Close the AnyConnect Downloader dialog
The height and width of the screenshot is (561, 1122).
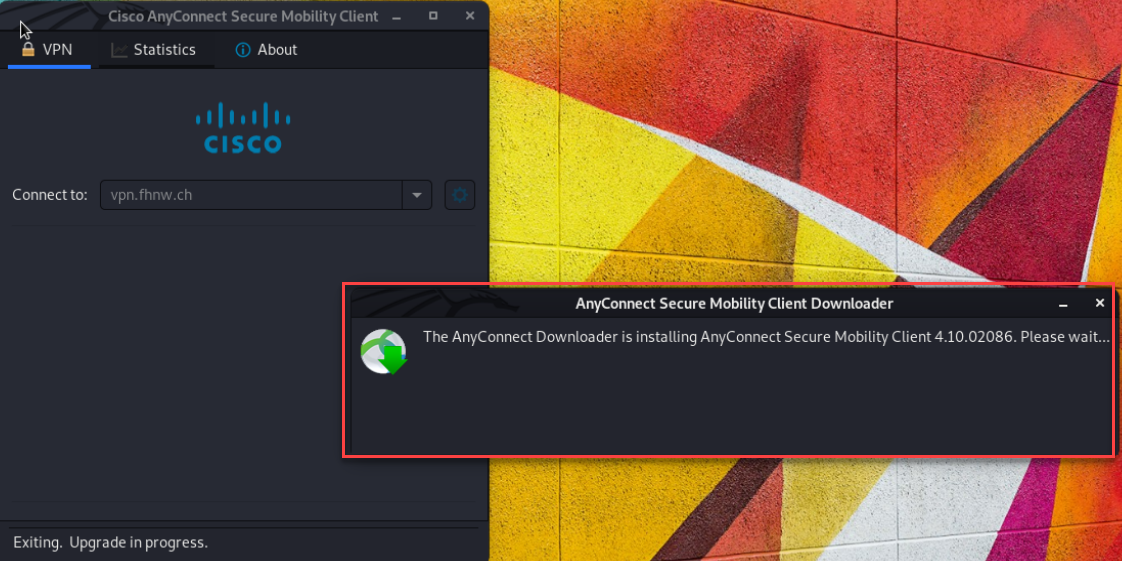[x=1100, y=303]
